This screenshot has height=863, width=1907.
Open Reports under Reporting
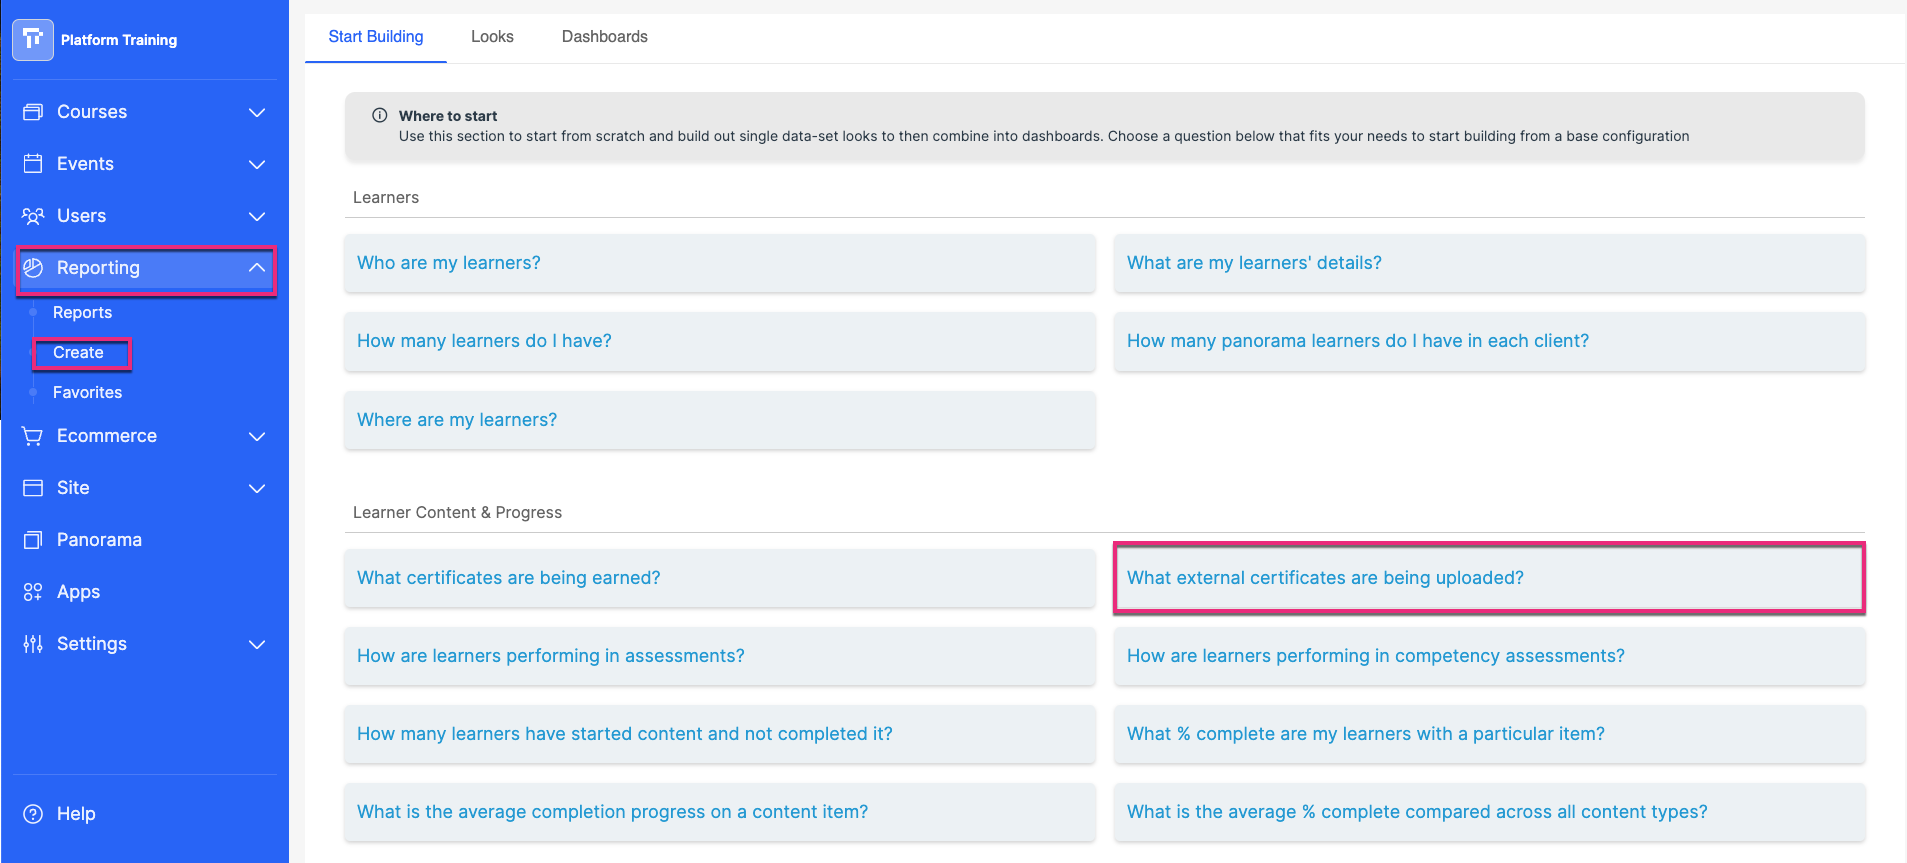pos(82,313)
